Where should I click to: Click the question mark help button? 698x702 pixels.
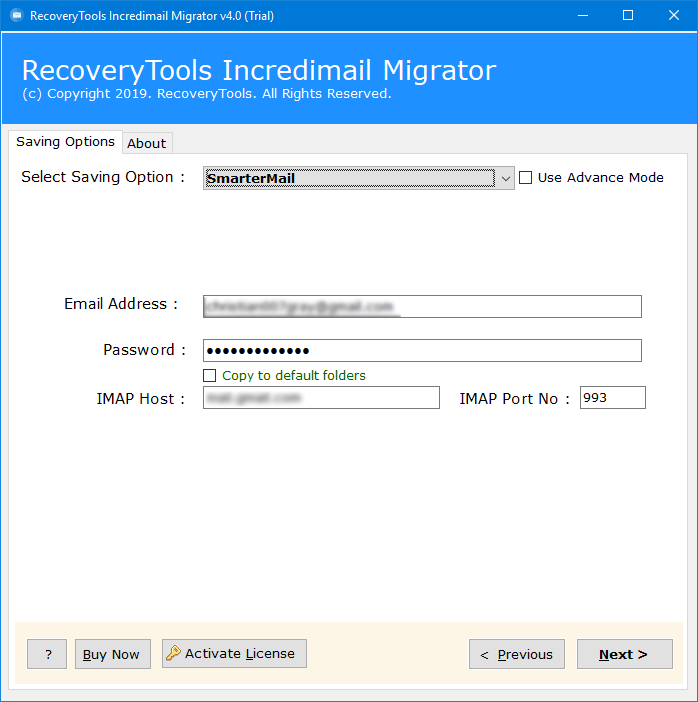click(47, 654)
